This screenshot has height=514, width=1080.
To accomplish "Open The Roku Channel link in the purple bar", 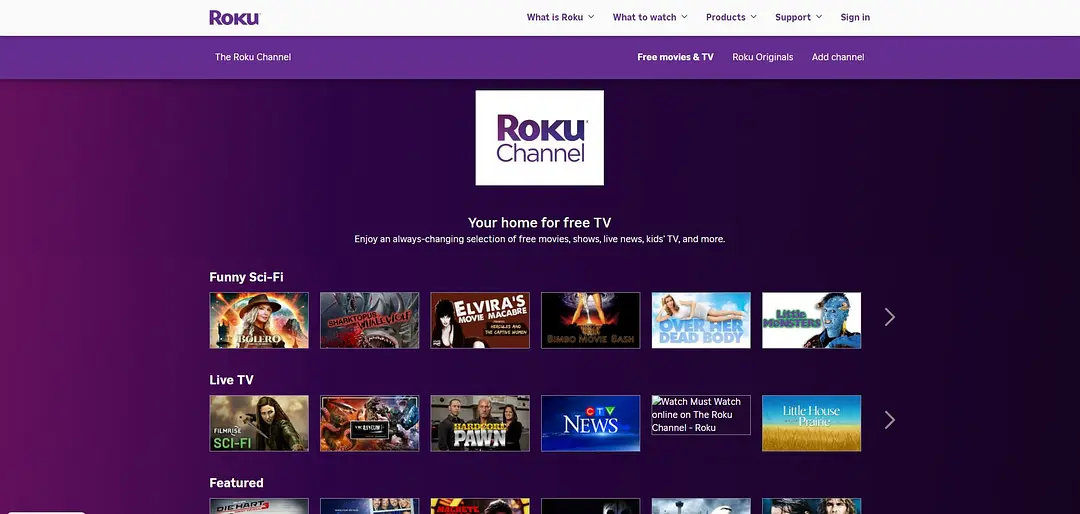I will [253, 57].
